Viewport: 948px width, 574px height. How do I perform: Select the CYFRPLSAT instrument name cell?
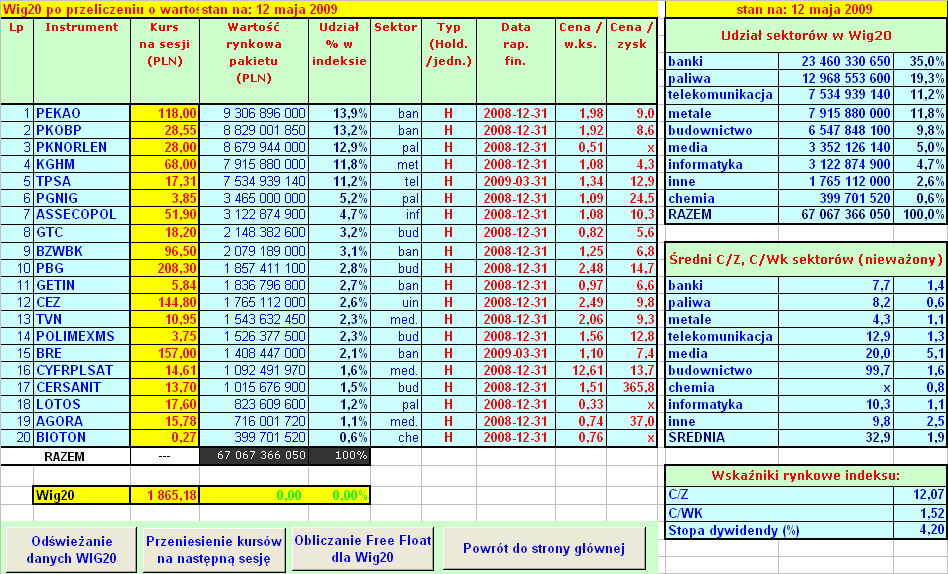click(82, 370)
